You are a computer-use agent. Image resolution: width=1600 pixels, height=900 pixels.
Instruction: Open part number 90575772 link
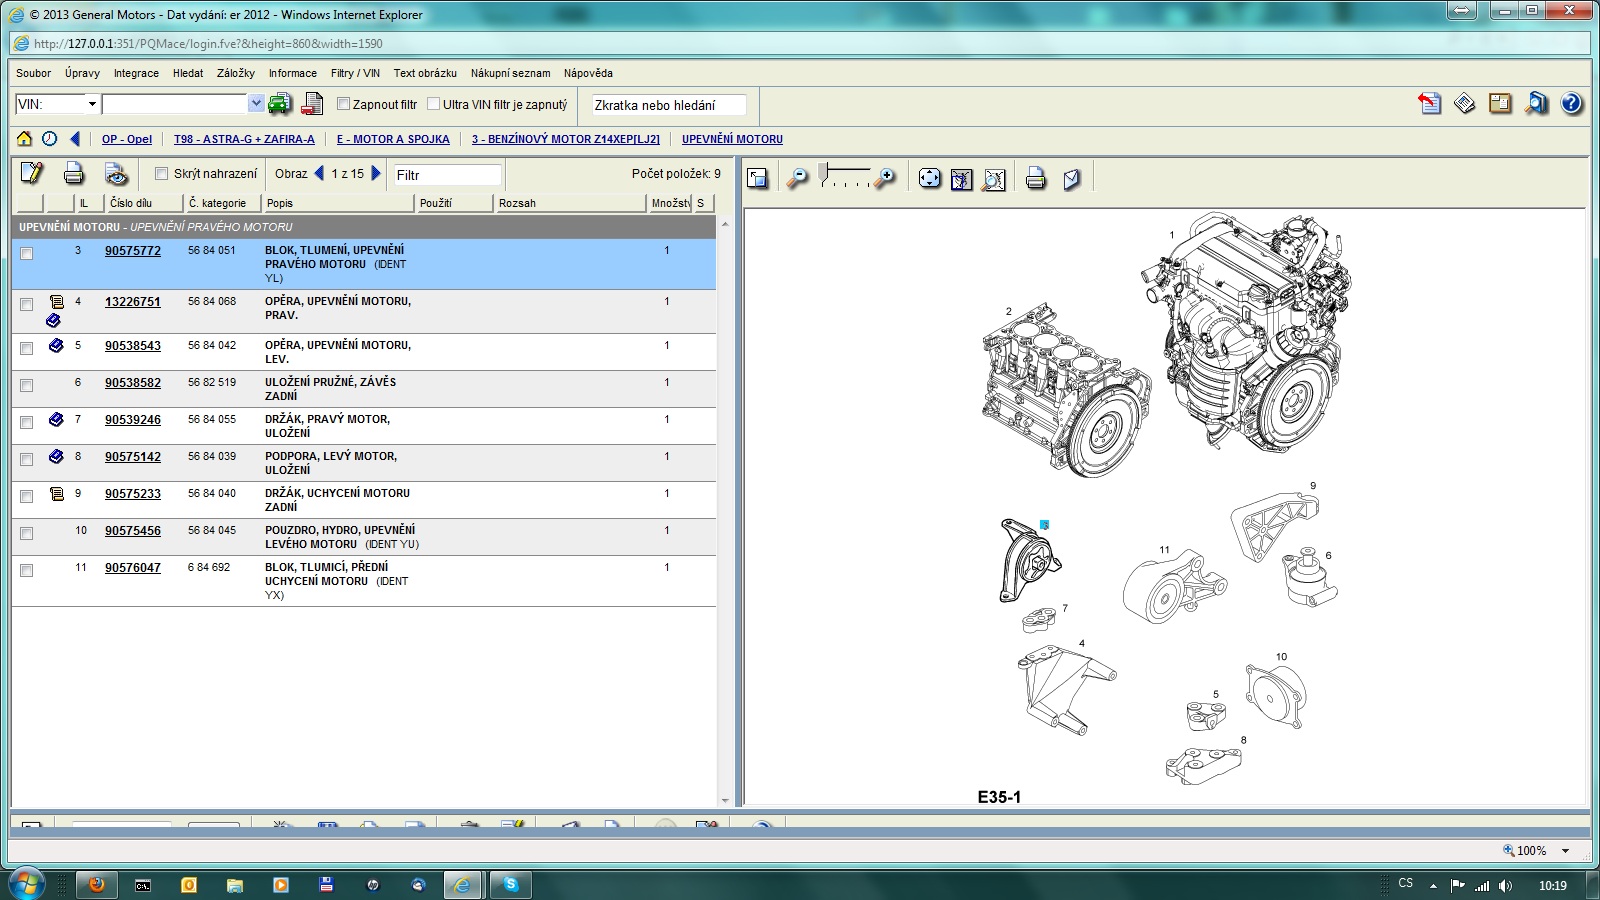point(132,251)
